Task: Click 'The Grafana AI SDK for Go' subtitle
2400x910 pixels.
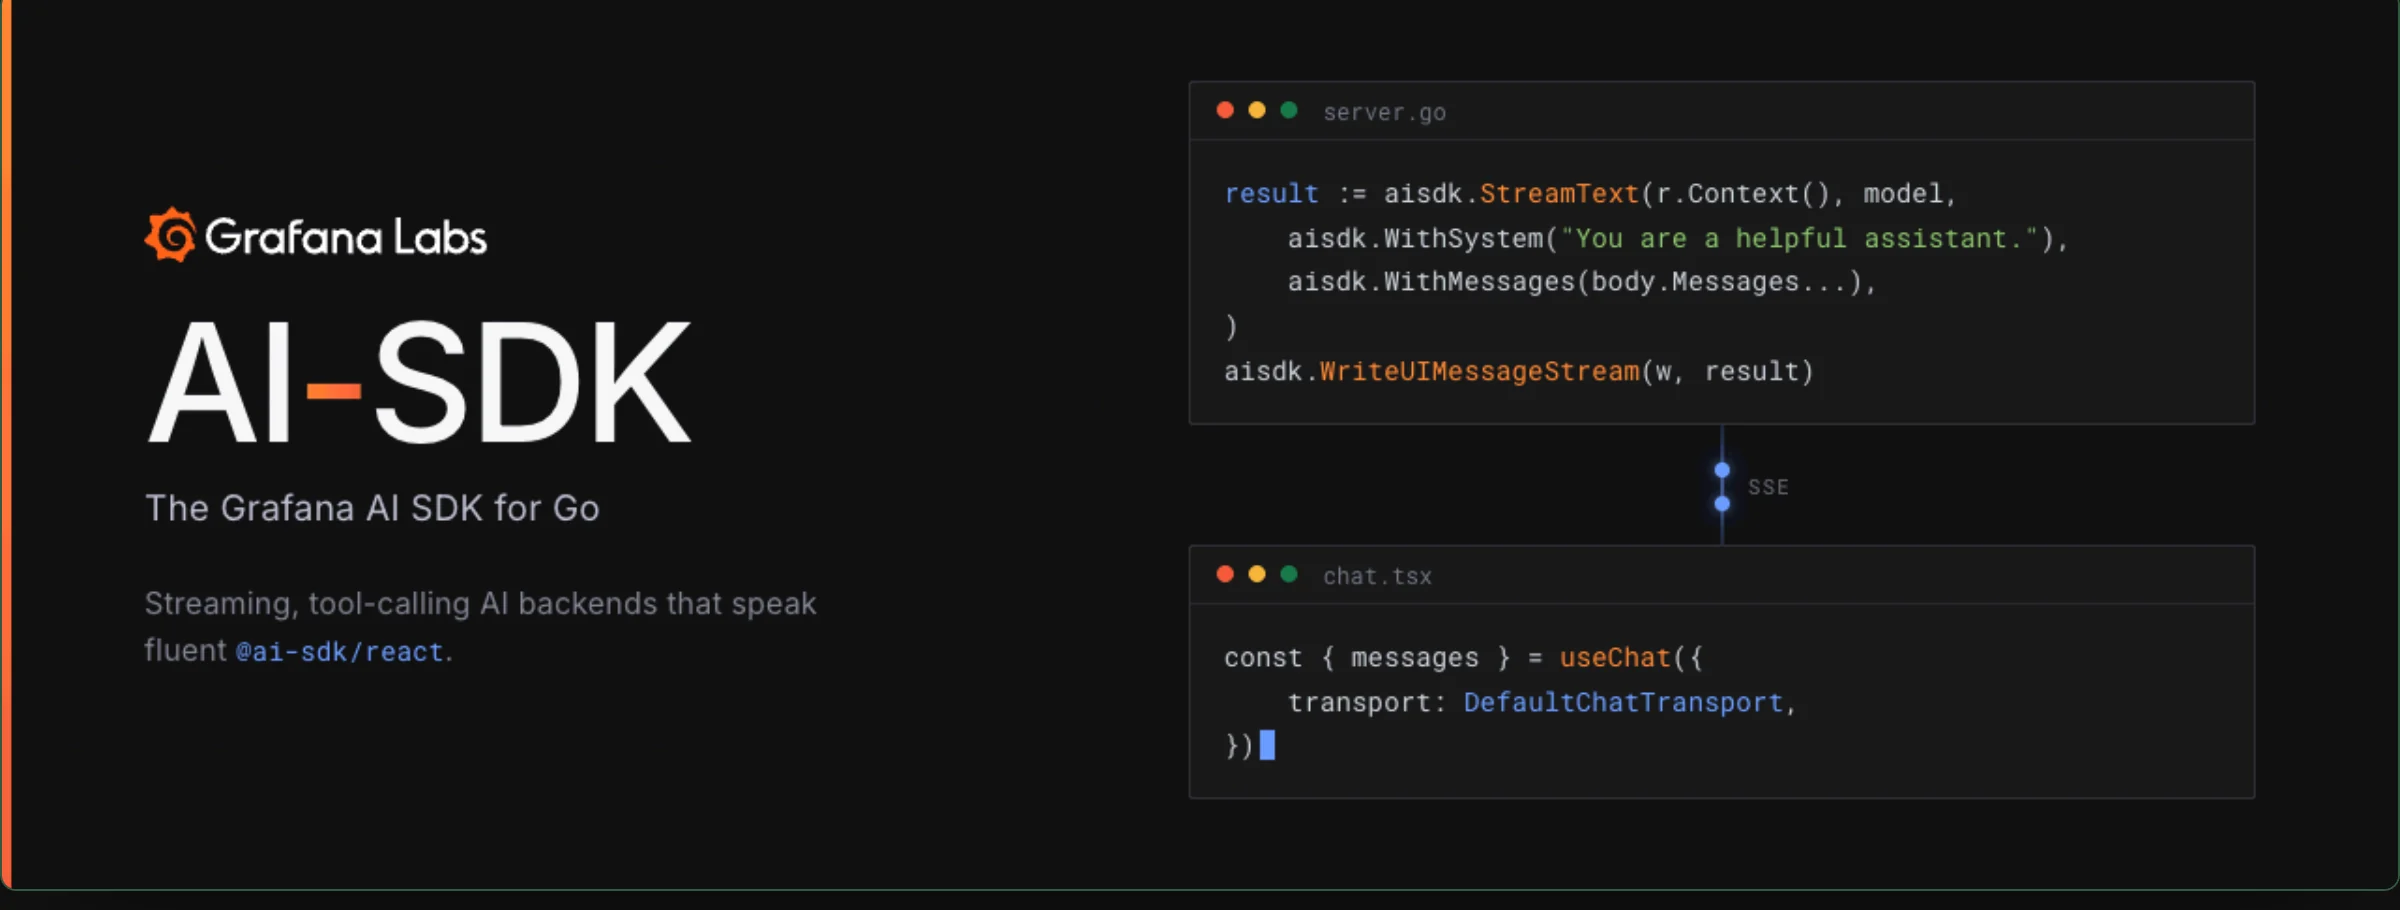Action: click(x=372, y=508)
